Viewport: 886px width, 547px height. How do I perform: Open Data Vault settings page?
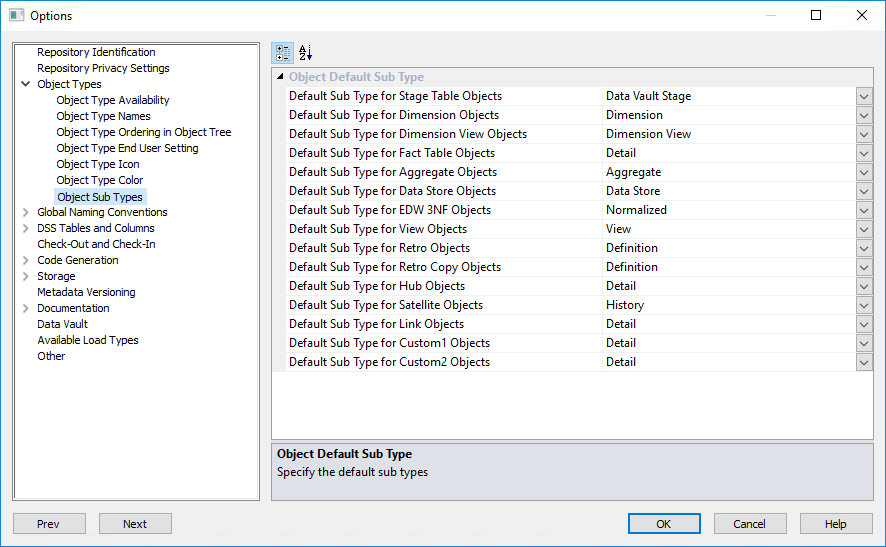pos(62,324)
